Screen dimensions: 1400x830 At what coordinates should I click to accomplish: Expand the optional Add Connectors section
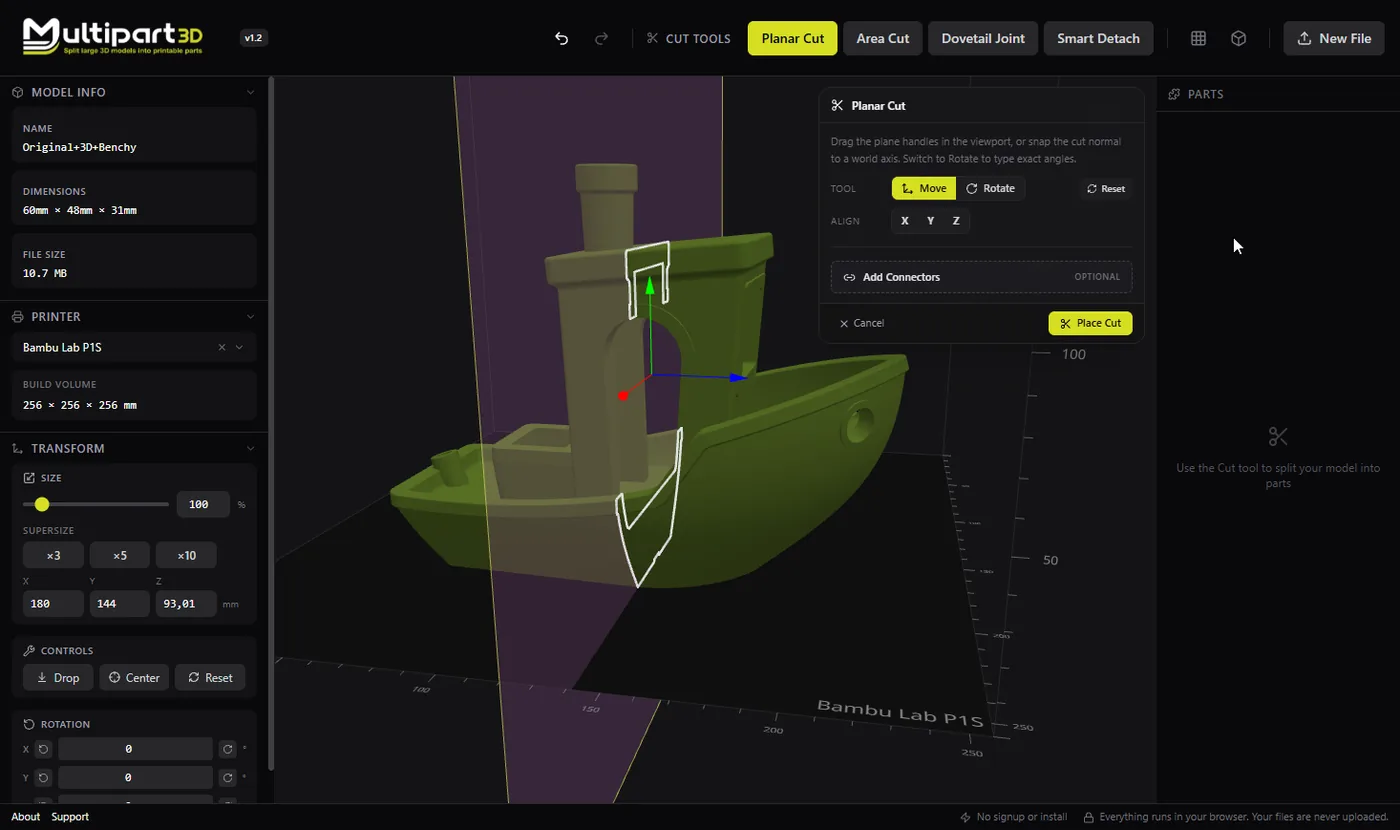point(981,277)
